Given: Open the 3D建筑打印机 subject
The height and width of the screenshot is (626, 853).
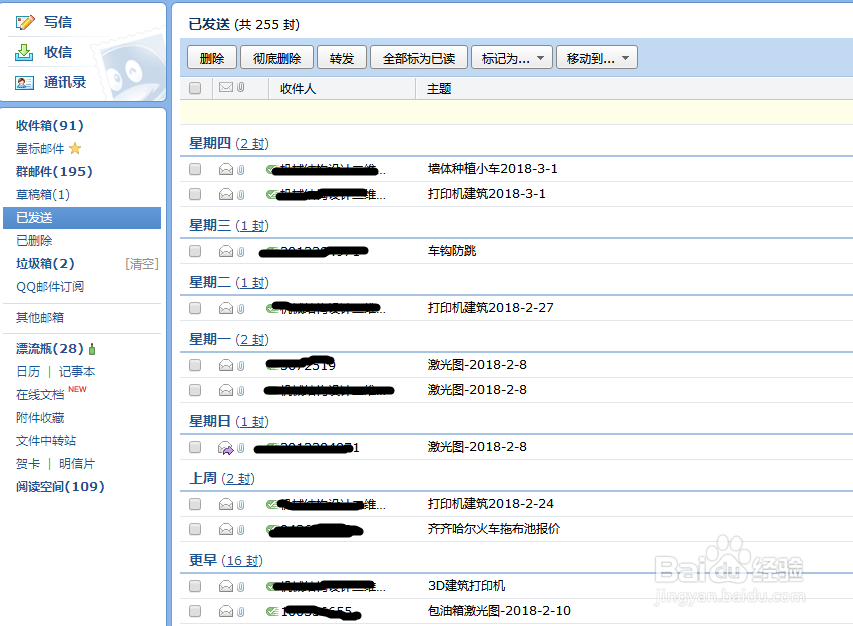Looking at the screenshot, I should (466, 586).
